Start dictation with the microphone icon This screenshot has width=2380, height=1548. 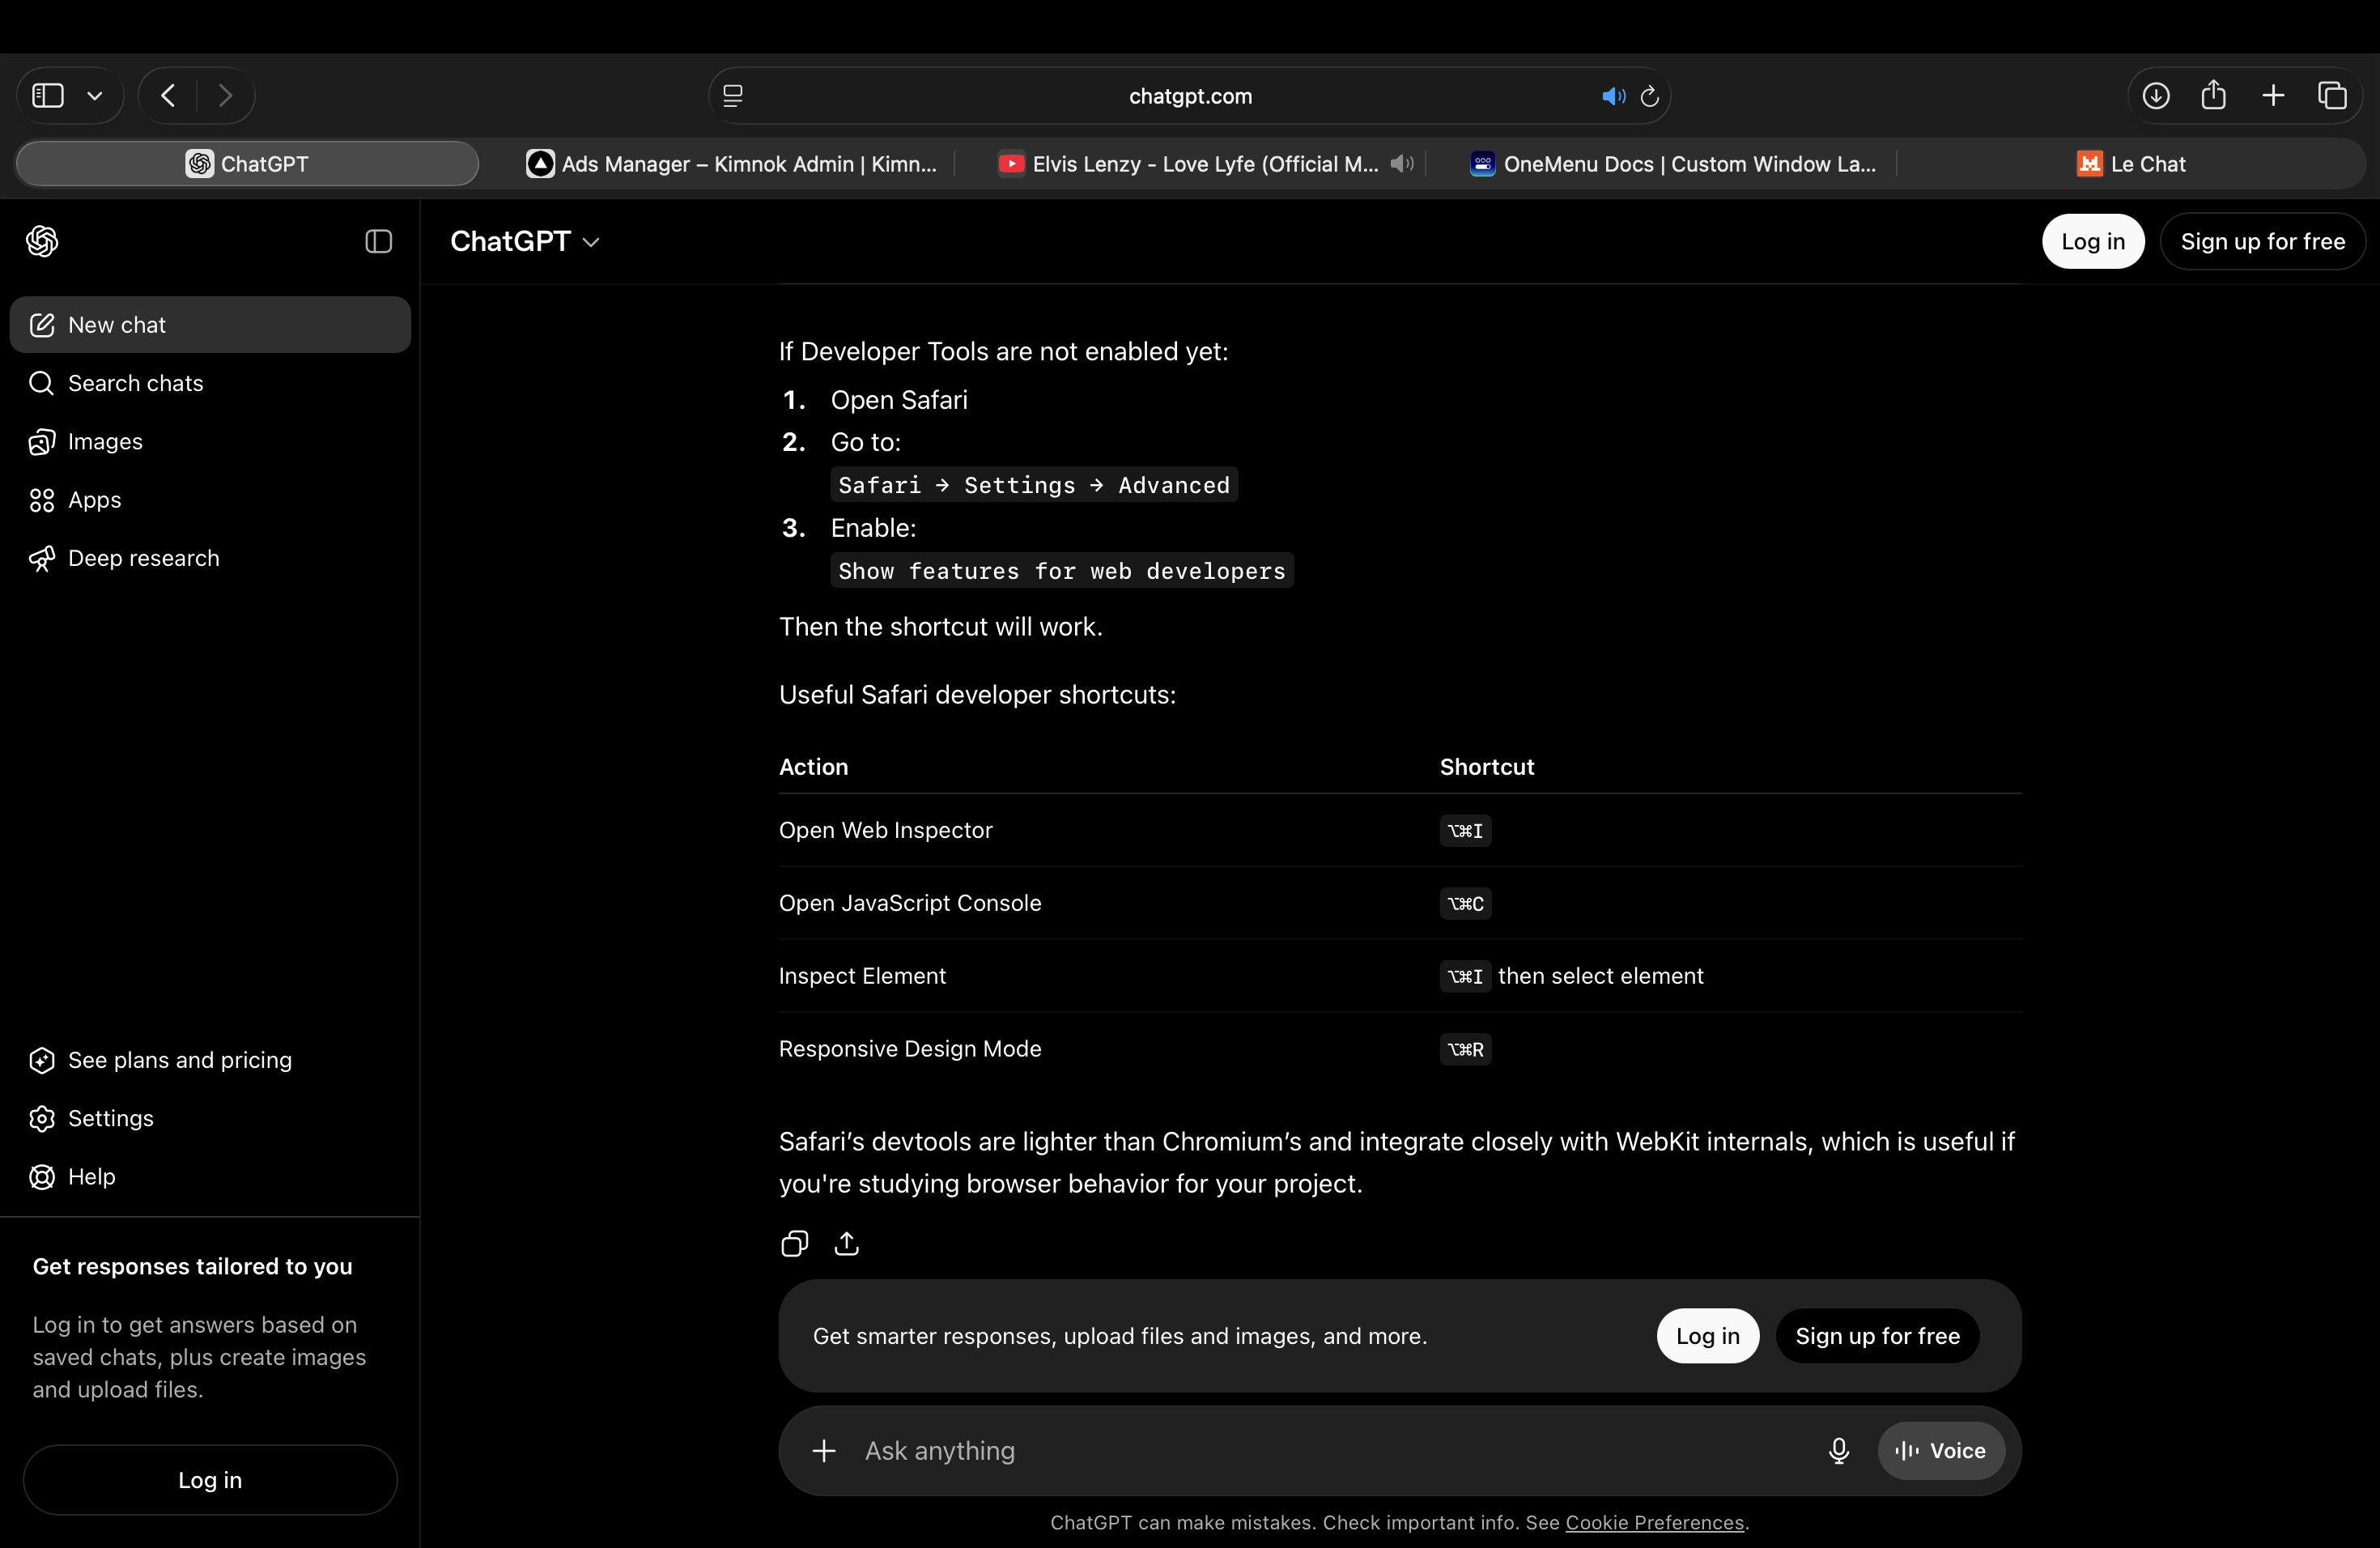pos(1838,1451)
